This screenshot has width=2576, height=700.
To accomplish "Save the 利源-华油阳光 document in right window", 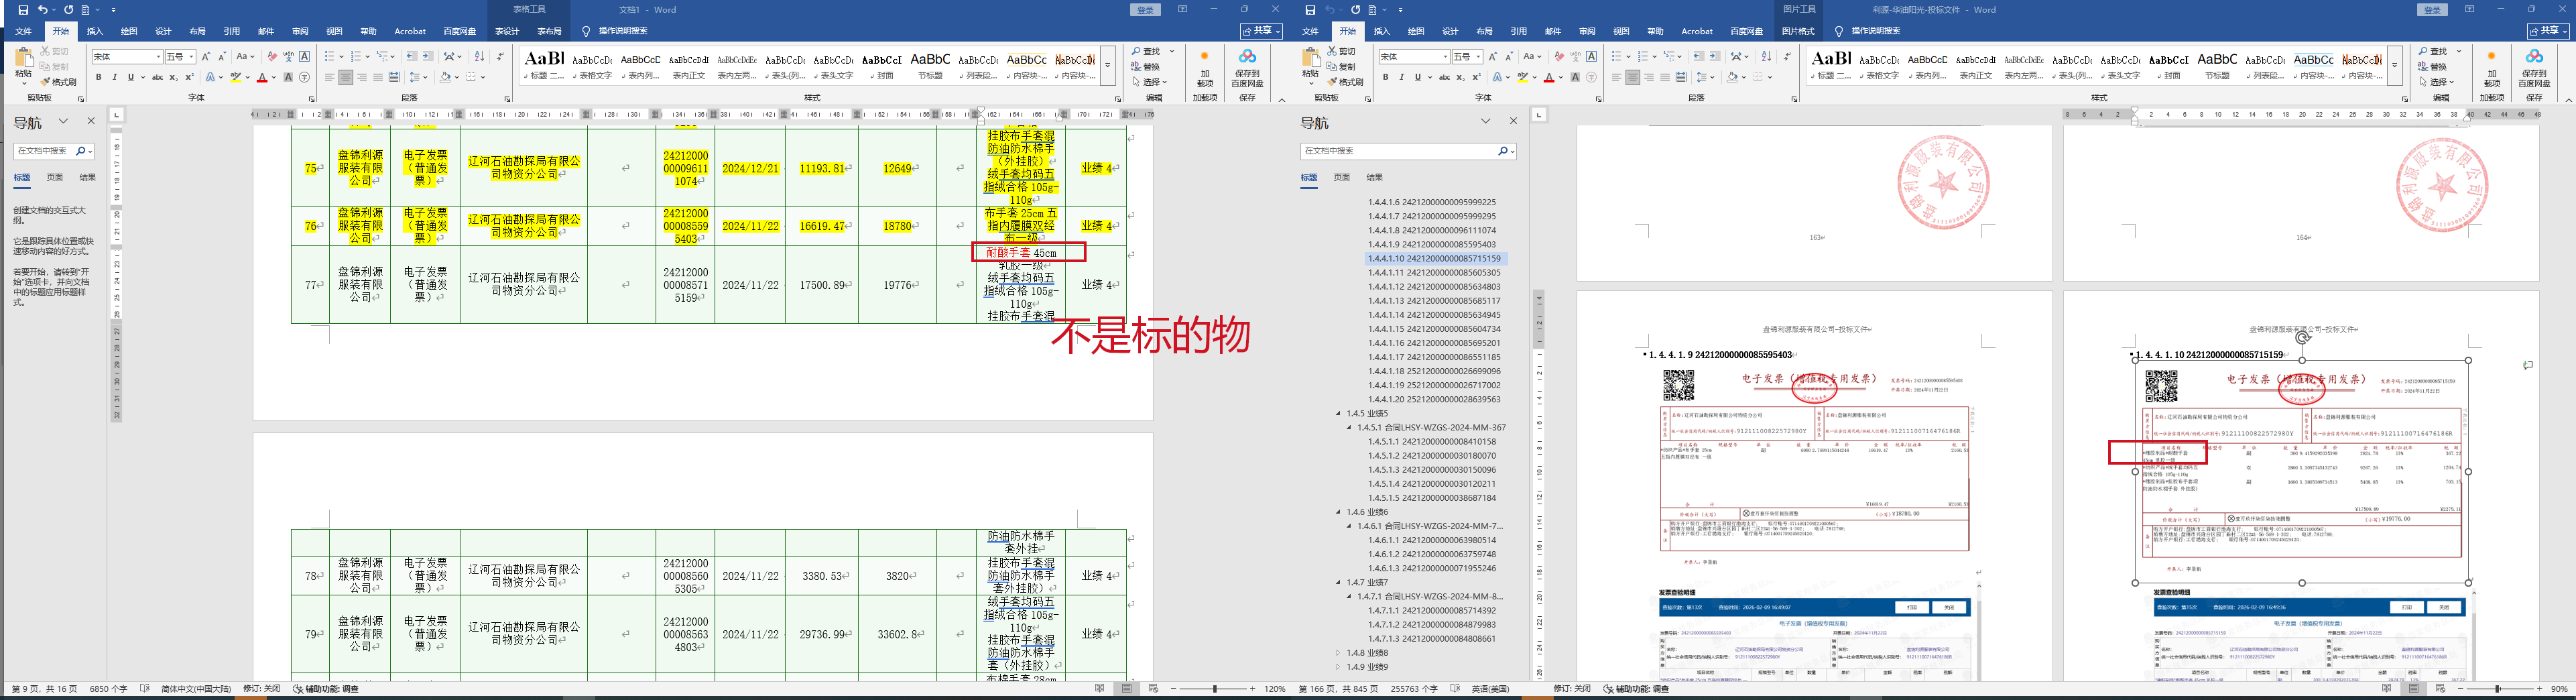I will coord(1310,10).
